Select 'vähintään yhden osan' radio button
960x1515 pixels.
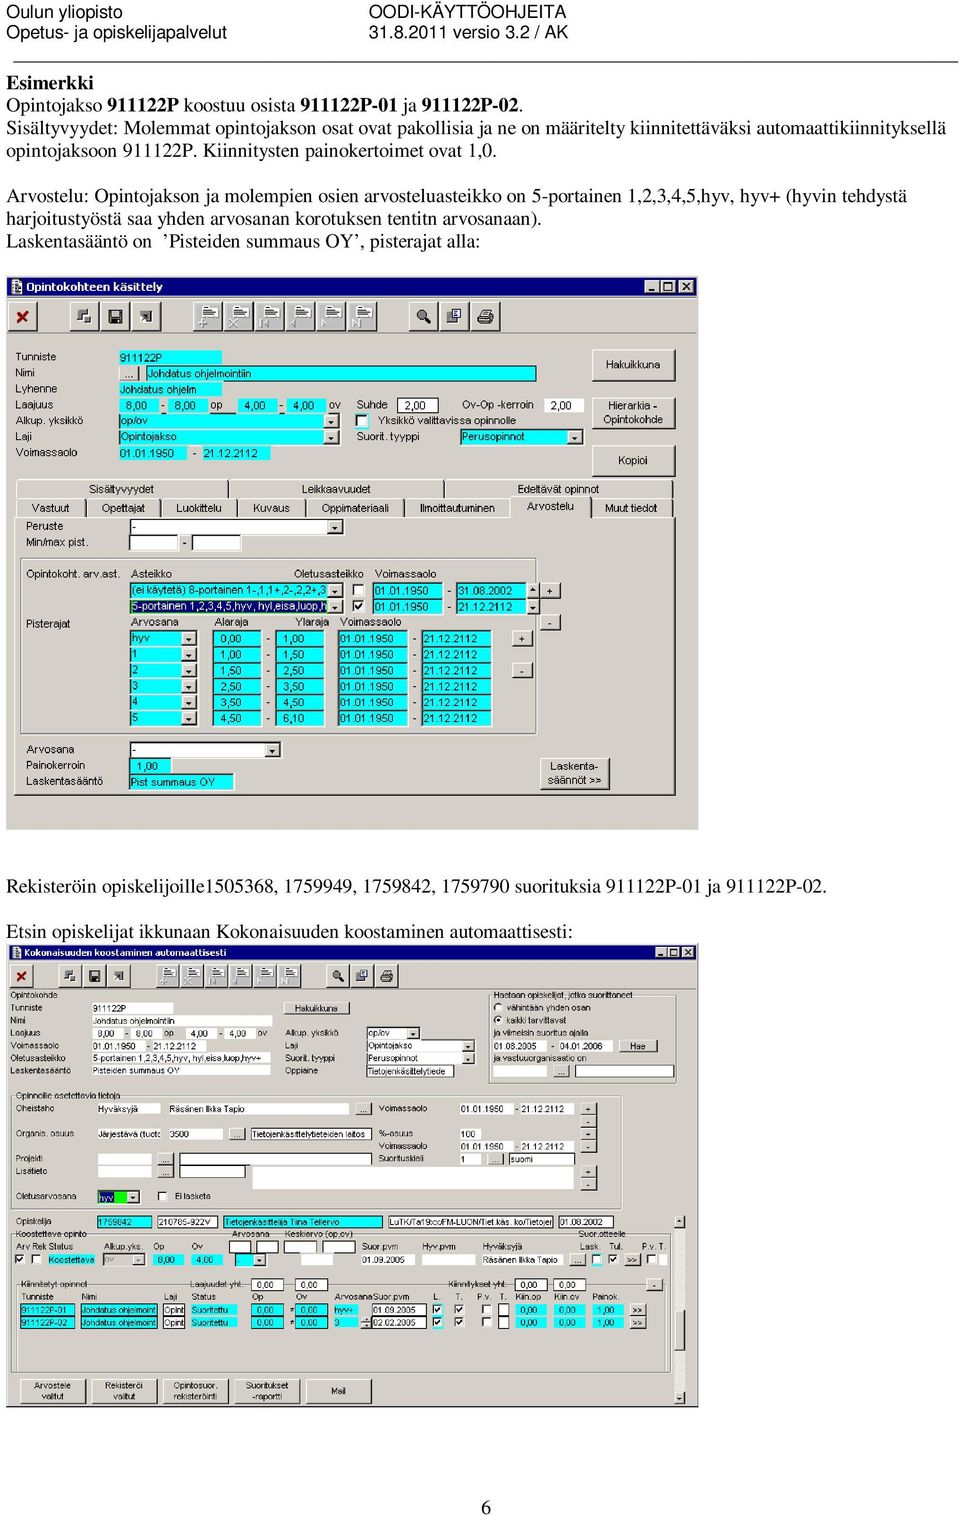pyautogui.click(x=498, y=1007)
